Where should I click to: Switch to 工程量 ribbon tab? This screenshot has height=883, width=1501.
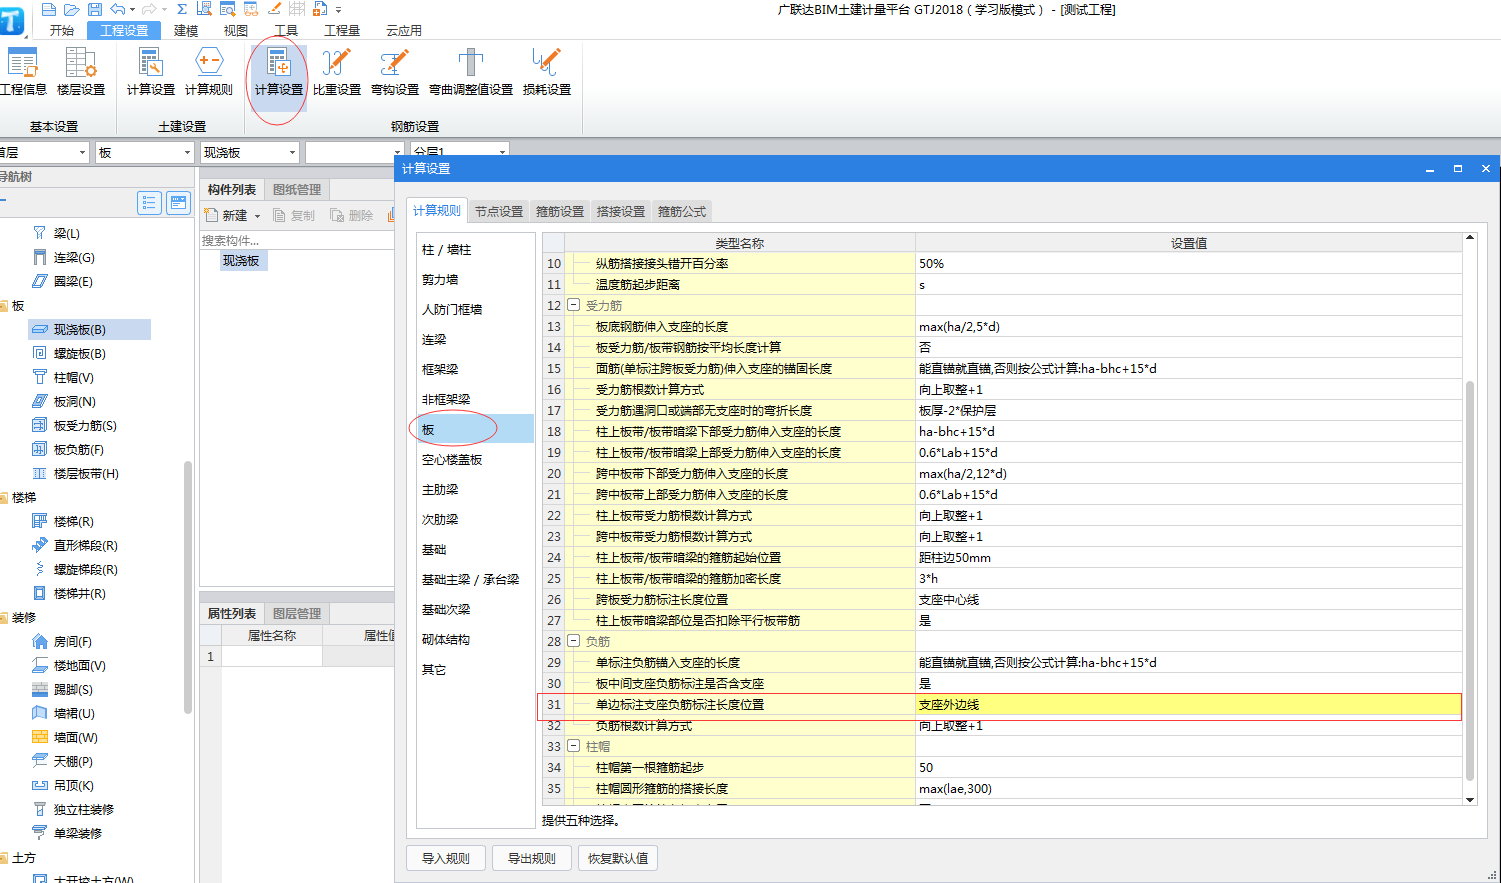point(342,30)
